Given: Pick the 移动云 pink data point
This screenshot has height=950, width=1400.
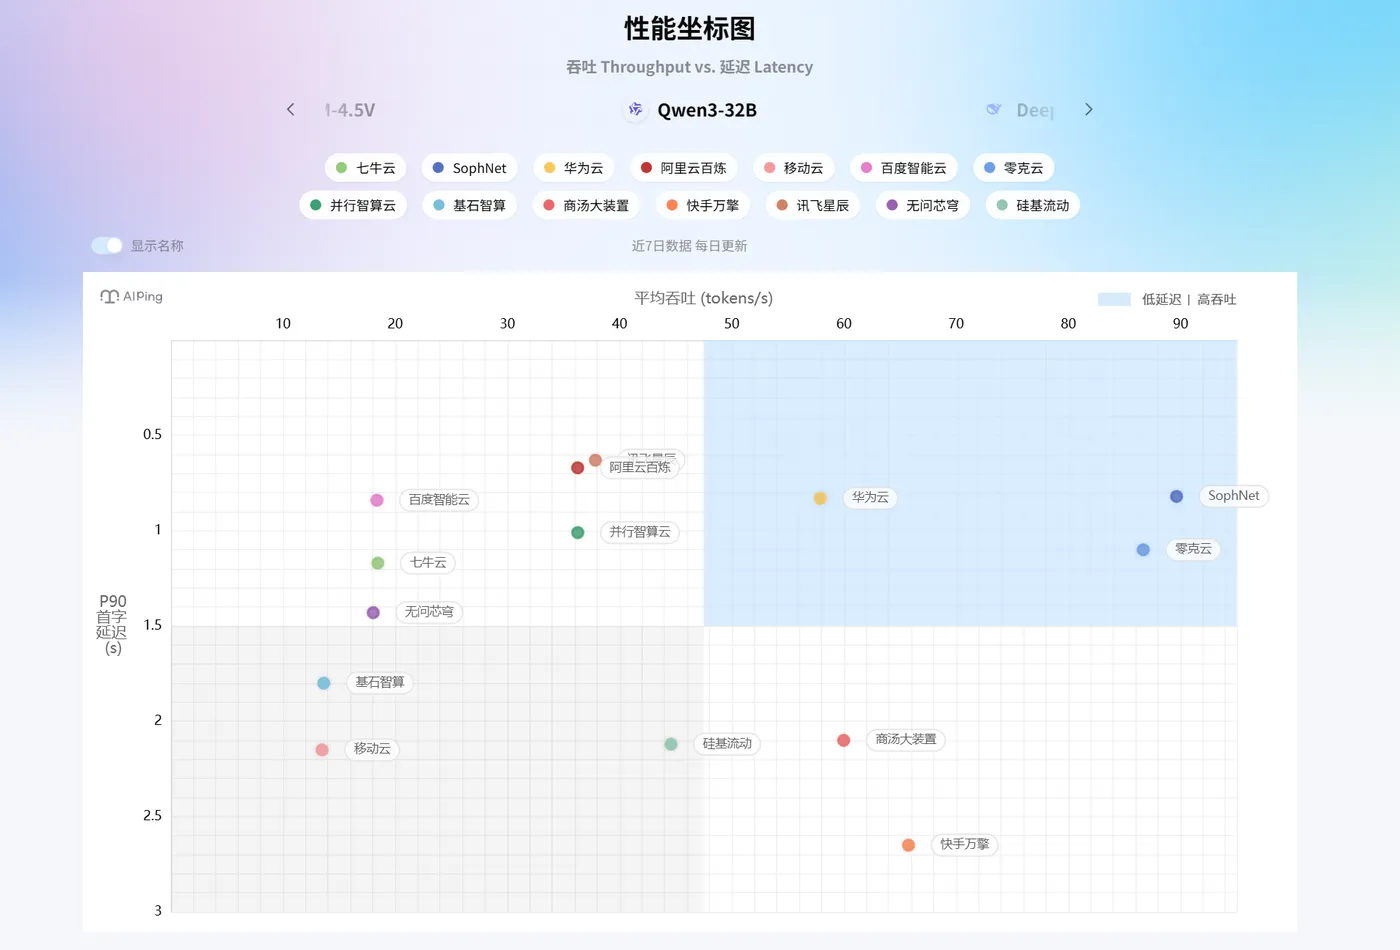Looking at the screenshot, I should tap(322, 750).
